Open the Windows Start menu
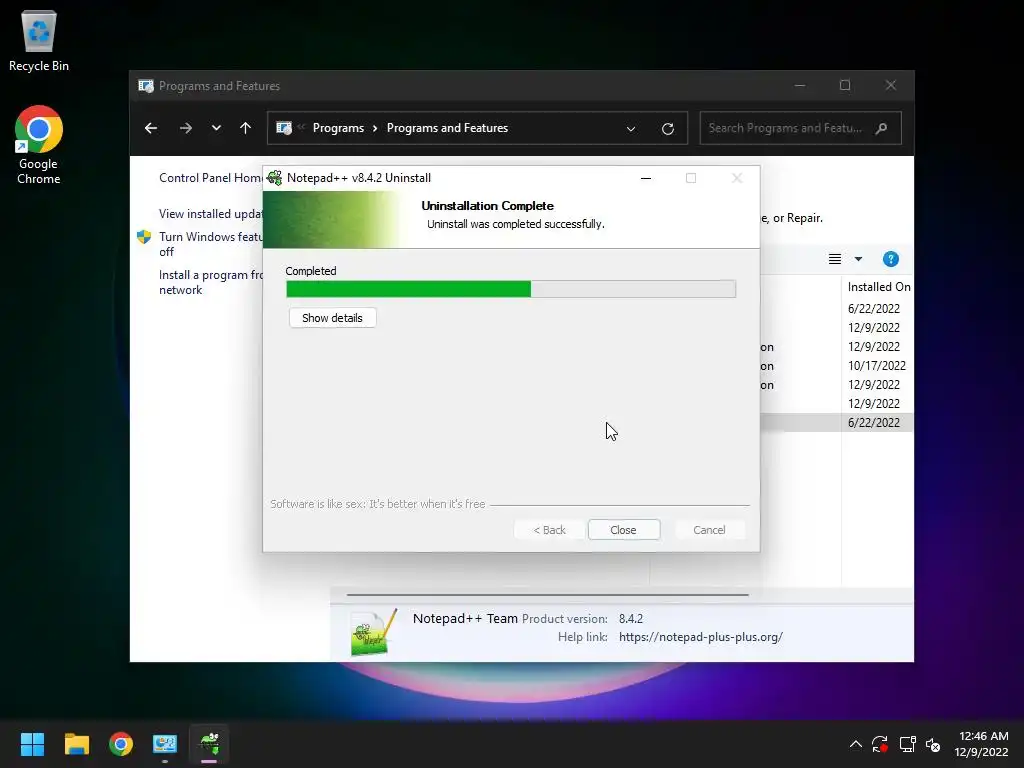Screen dimensions: 1024x768 click(32, 744)
